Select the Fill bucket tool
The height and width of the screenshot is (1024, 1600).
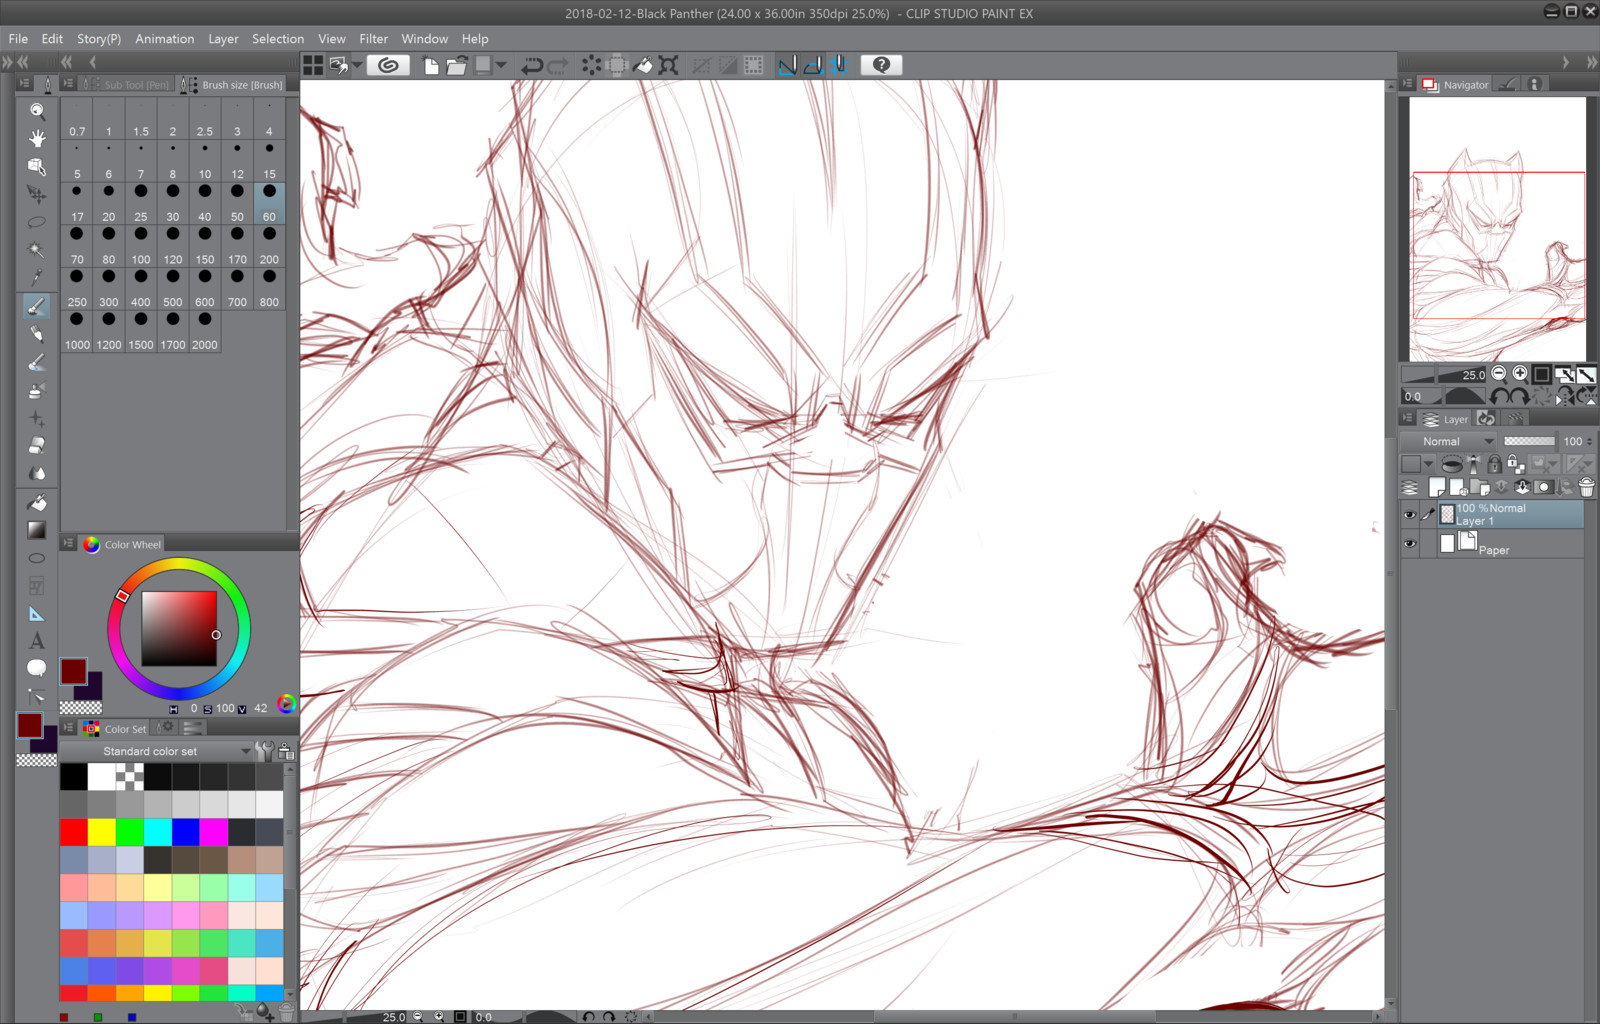[x=37, y=502]
